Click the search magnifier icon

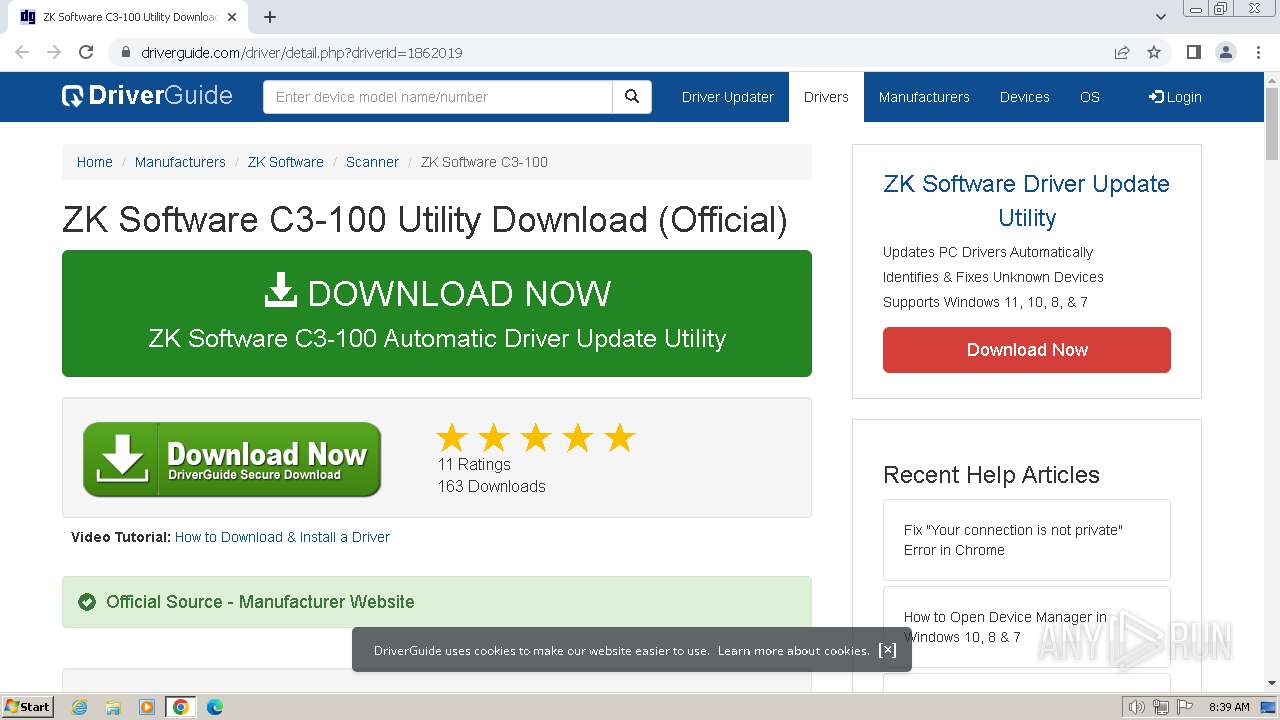[x=632, y=97]
